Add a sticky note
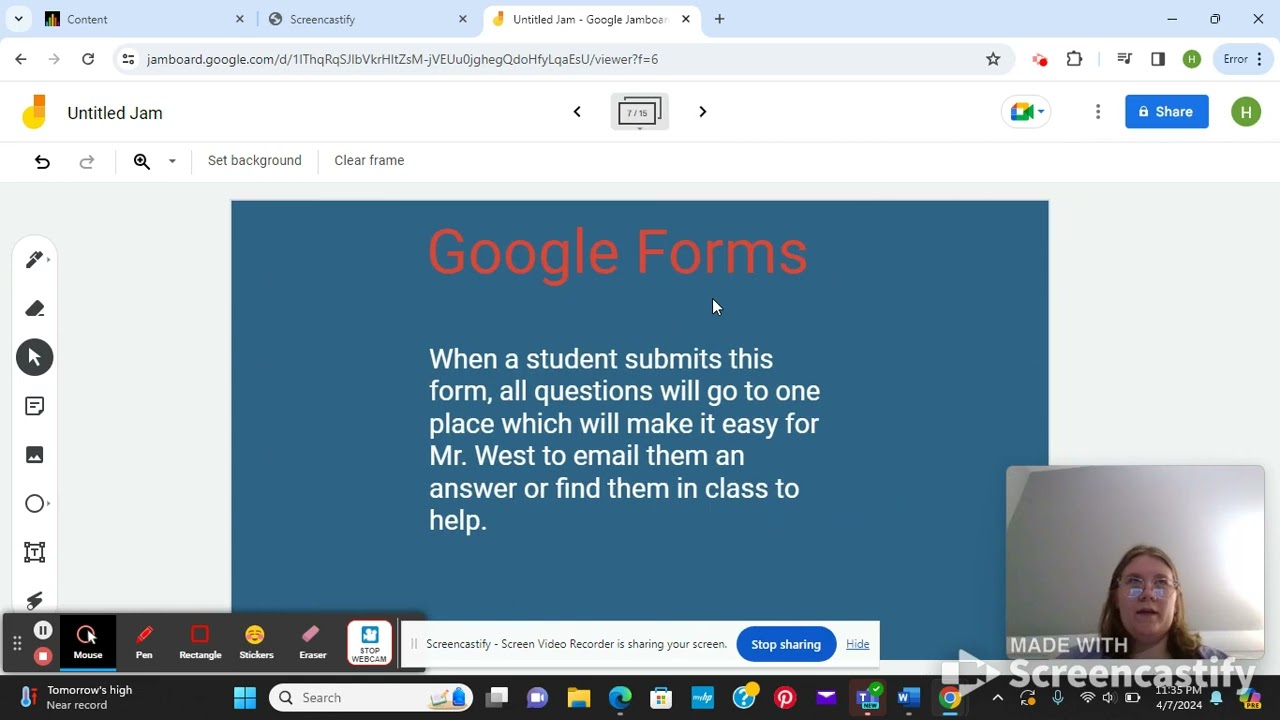Screen dimensions: 1280x720 coord(35,406)
